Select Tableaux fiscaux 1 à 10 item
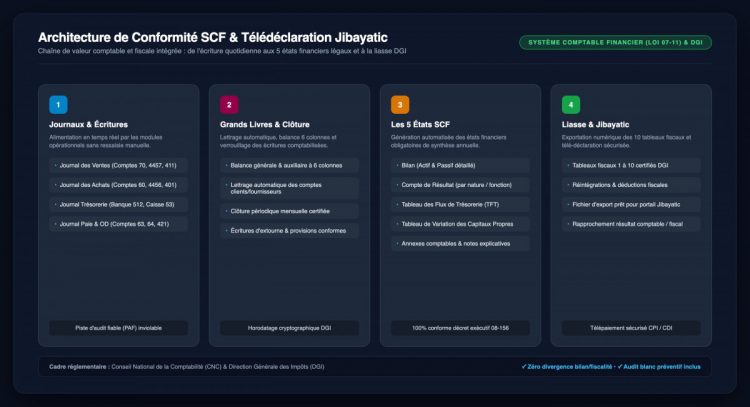 pos(631,165)
